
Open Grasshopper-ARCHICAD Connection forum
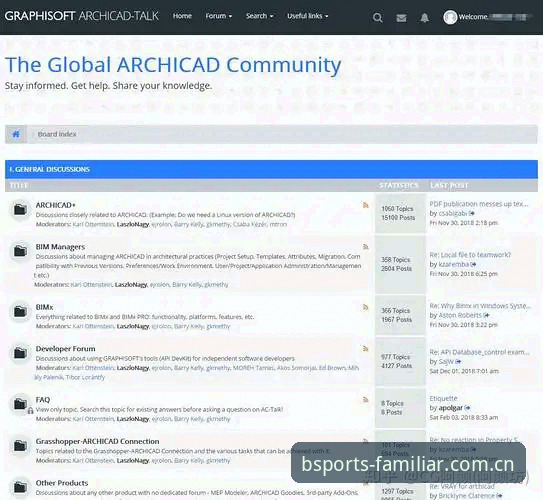coord(97,441)
